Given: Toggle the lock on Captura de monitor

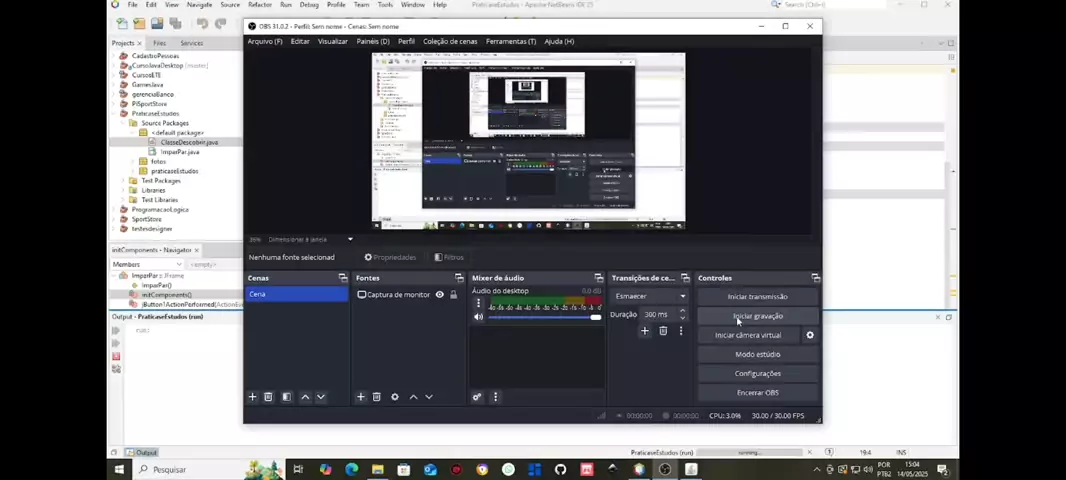Looking at the screenshot, I should coord(453,295).
